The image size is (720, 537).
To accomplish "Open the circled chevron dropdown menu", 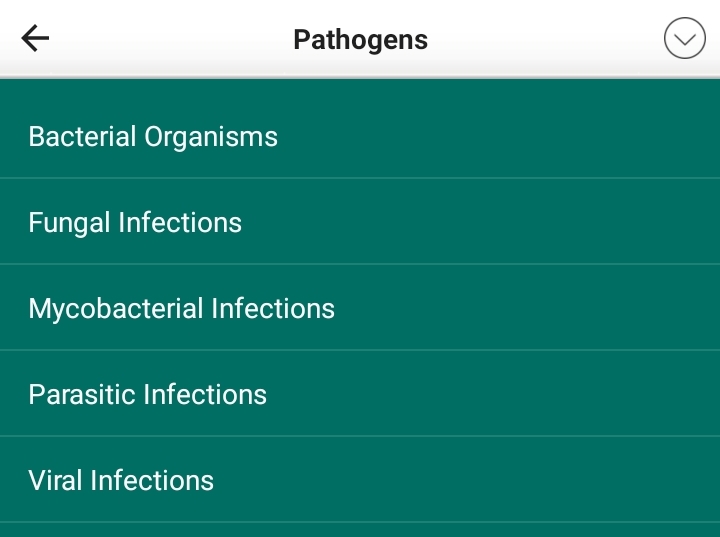I will (x=685, y=39).
